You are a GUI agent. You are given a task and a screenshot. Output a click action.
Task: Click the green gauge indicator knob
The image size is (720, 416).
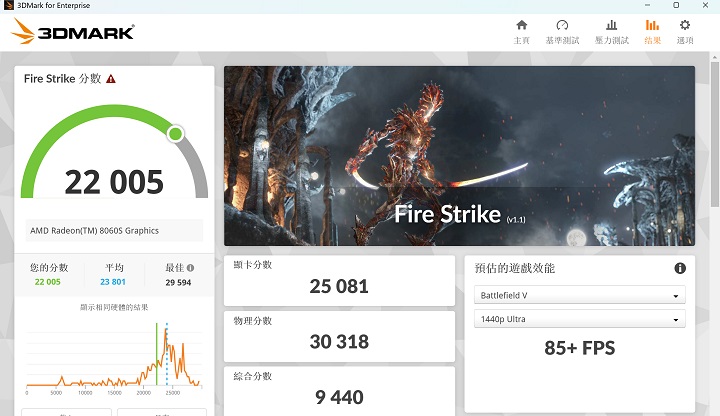pos(175,134)
